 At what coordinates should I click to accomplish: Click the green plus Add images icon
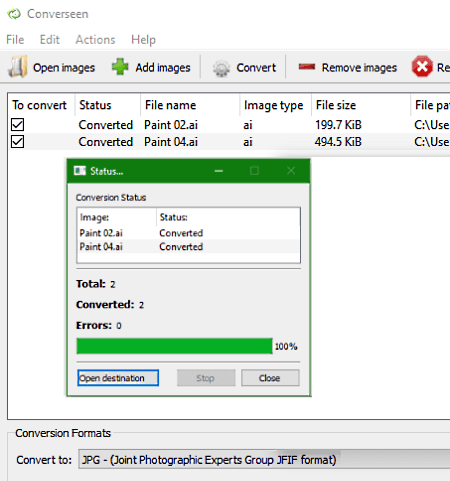pos(120,67)
